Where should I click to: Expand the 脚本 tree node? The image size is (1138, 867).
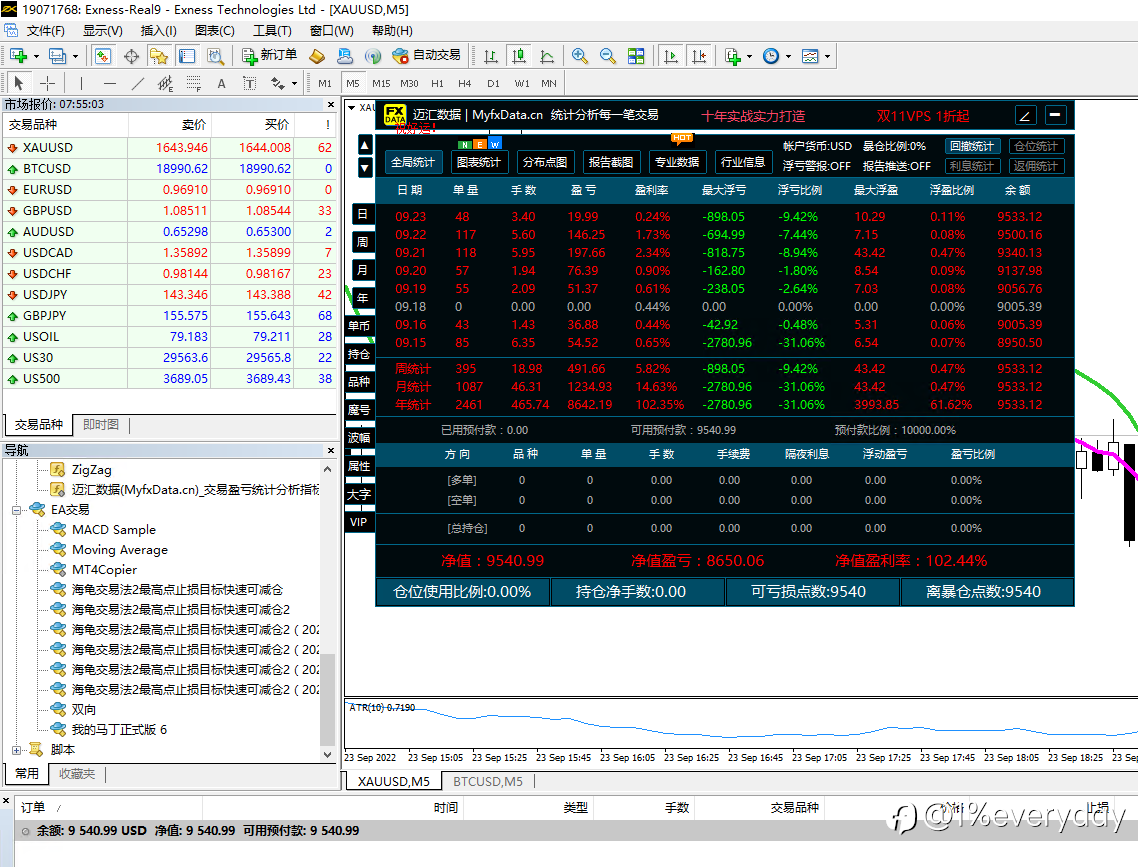[x=16, y=749]
